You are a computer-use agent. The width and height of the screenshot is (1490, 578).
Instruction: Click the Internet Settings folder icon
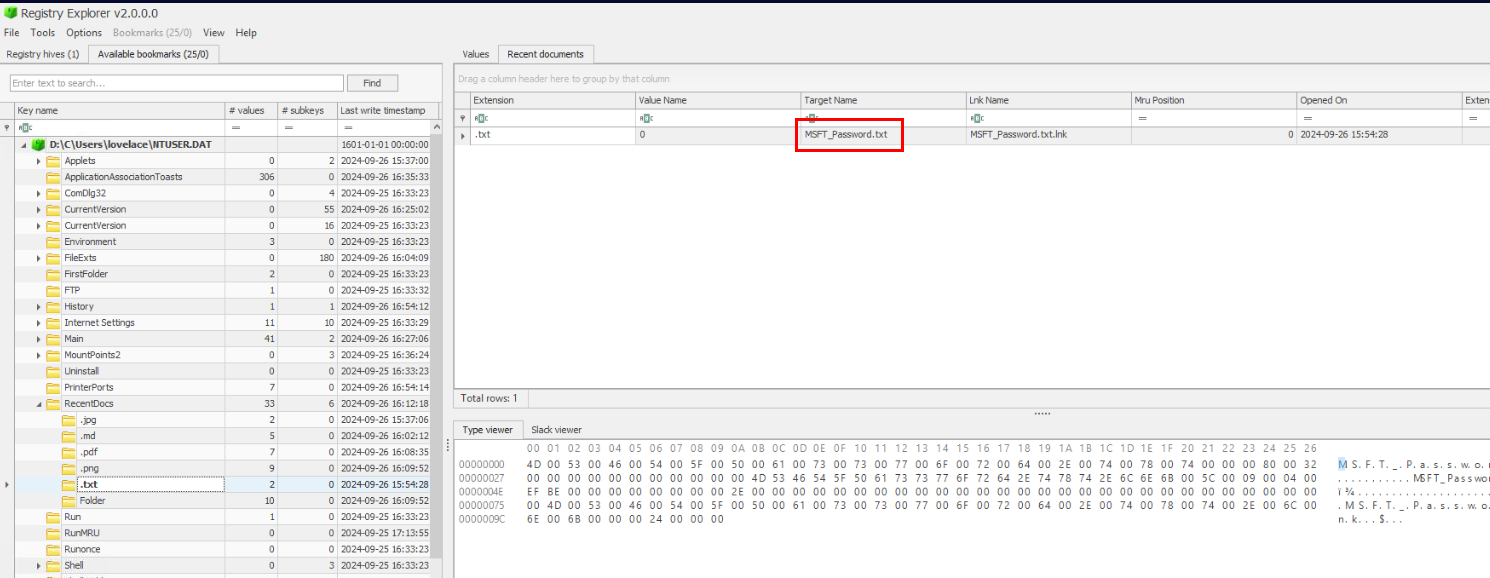[53, 323]
